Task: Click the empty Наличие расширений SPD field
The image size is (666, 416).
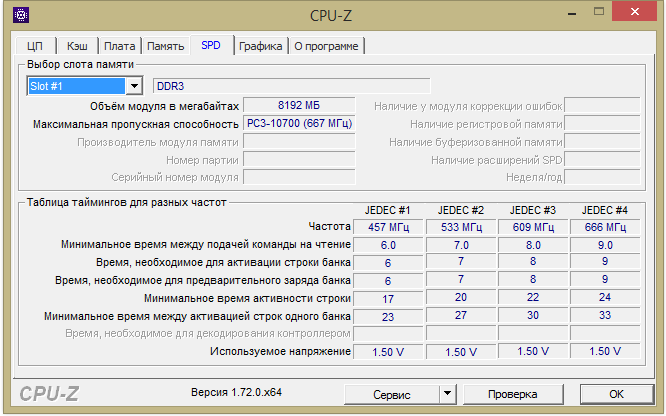Action: tap(602, 160)
